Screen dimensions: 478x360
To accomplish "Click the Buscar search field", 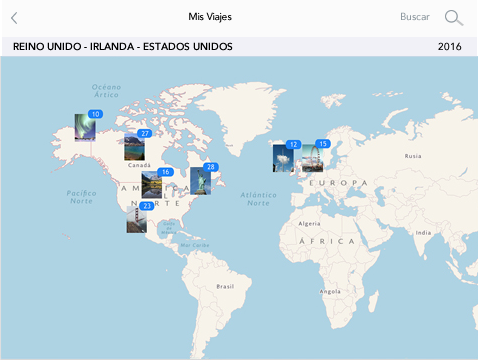I will pyautogui.click(x=415, y=17).
